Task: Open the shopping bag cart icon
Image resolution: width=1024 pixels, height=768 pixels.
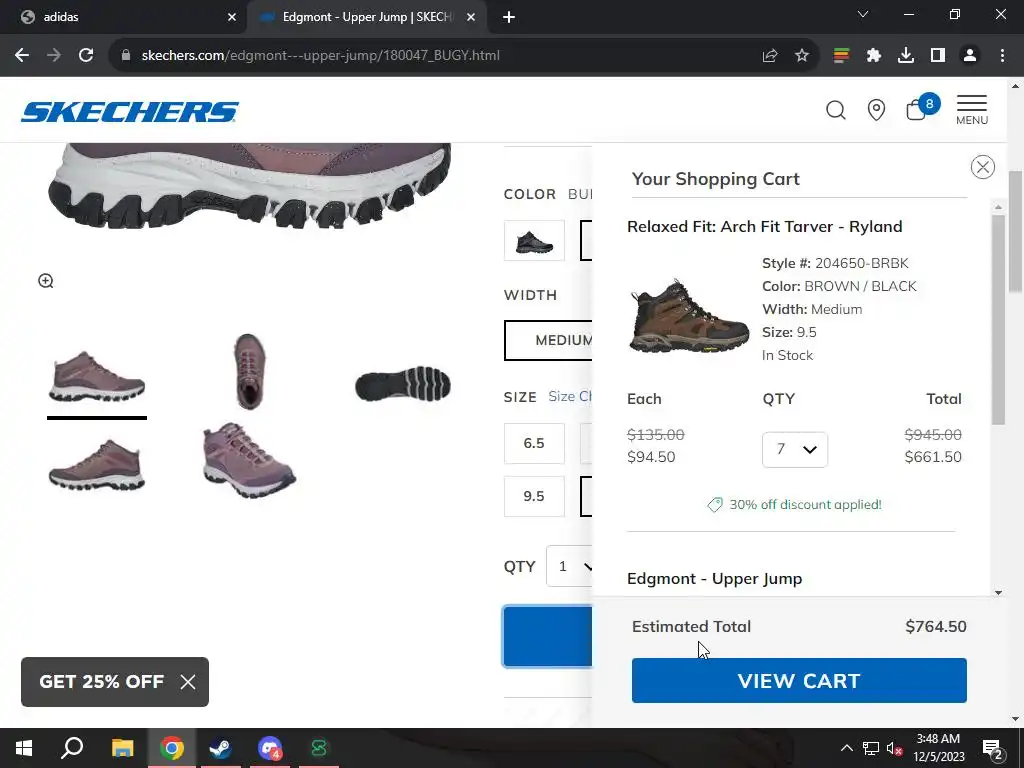Action: point(921,108)
